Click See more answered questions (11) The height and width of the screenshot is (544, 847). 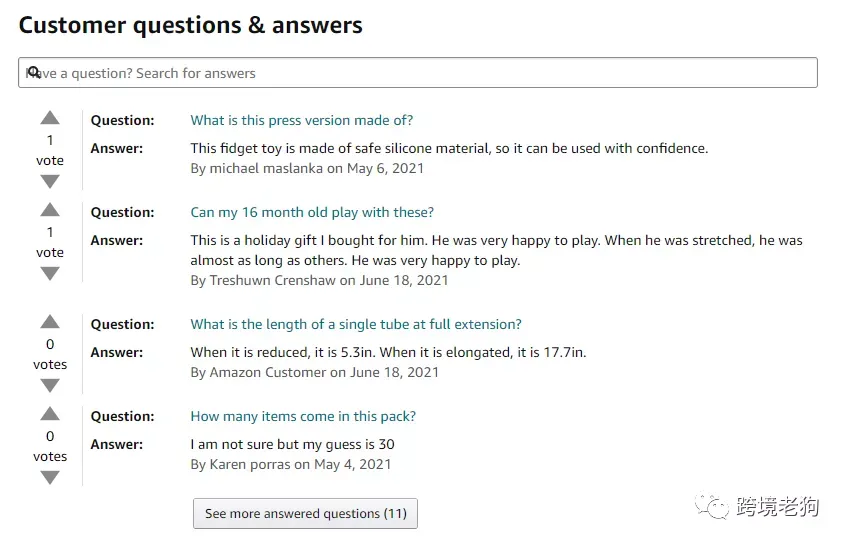[305, 513]
